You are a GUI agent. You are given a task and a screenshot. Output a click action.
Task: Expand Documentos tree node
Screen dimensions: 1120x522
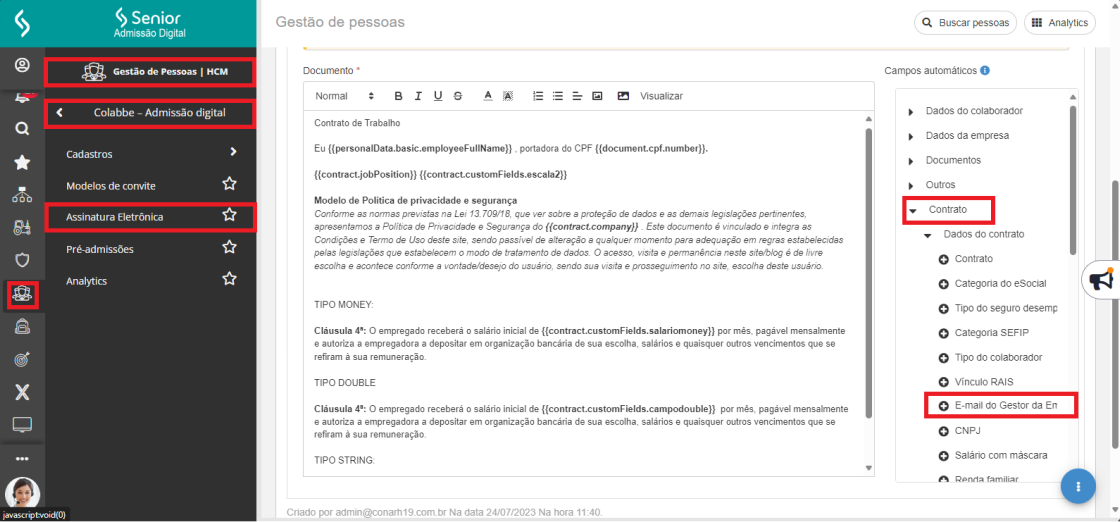[x=911, y=161]
